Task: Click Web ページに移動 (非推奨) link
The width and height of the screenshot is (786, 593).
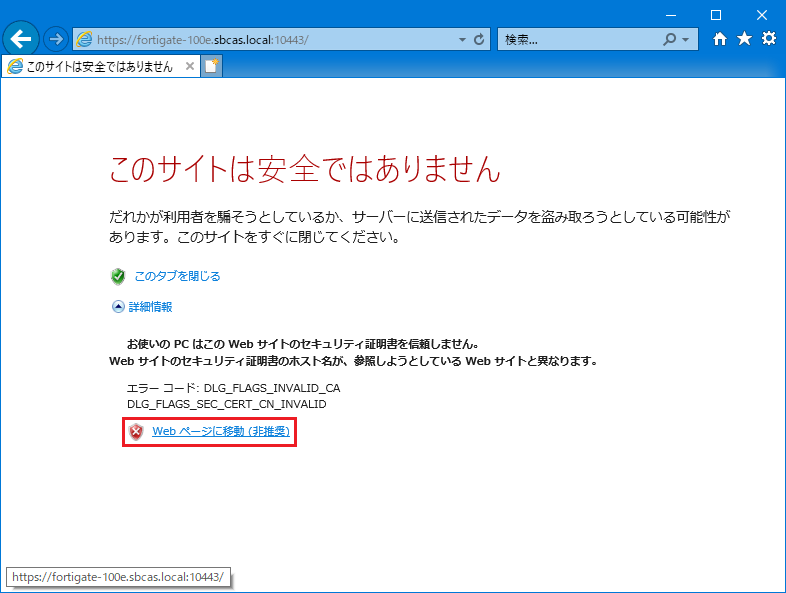Action: point(220,432)
